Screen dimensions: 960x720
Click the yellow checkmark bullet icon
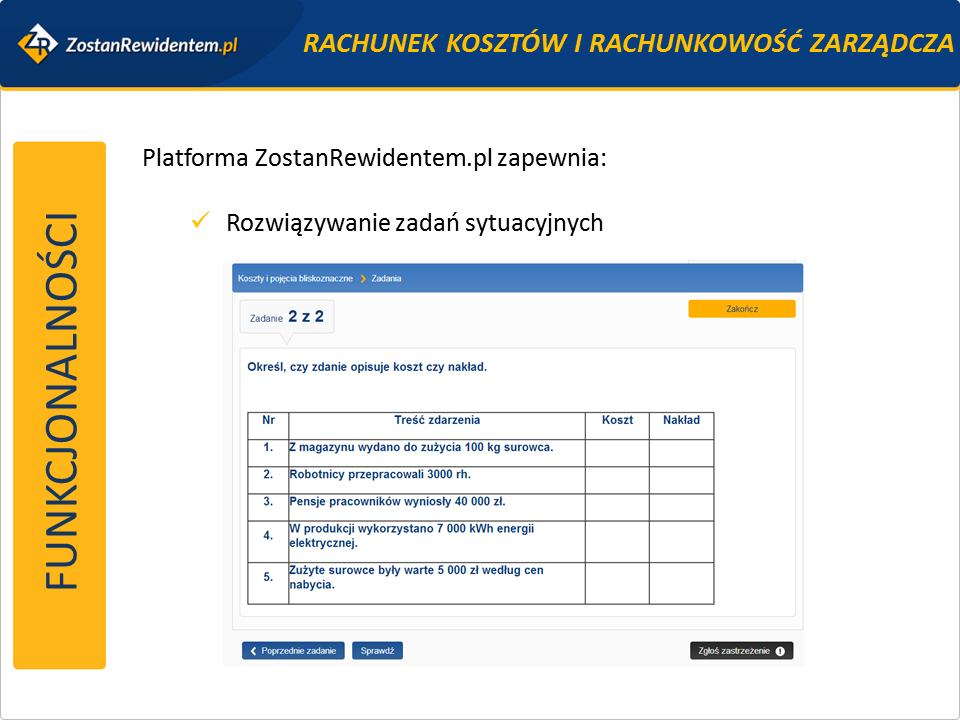click(x=199, y=221)
